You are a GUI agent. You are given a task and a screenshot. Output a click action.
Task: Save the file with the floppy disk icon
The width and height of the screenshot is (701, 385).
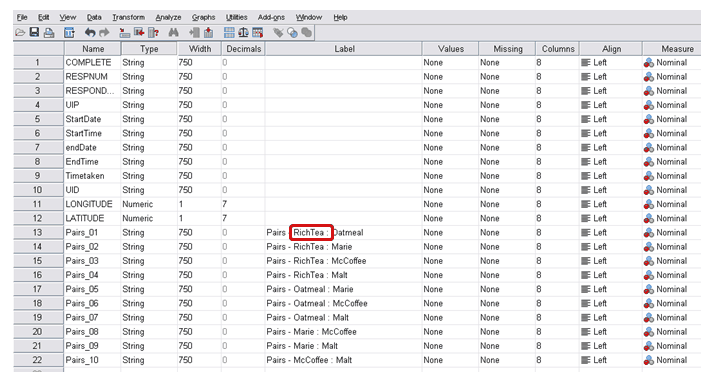34,32
